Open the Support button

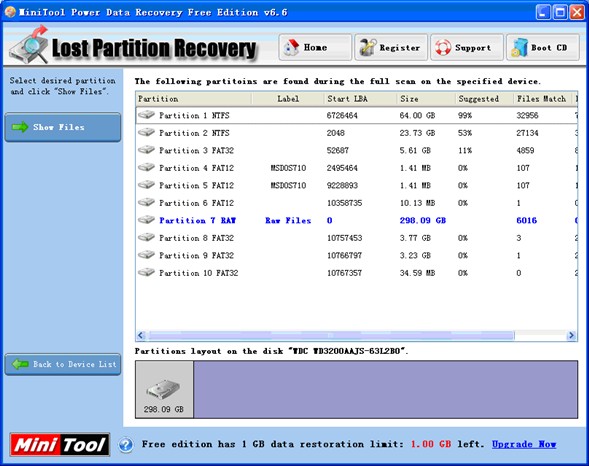tap(467, 47)
